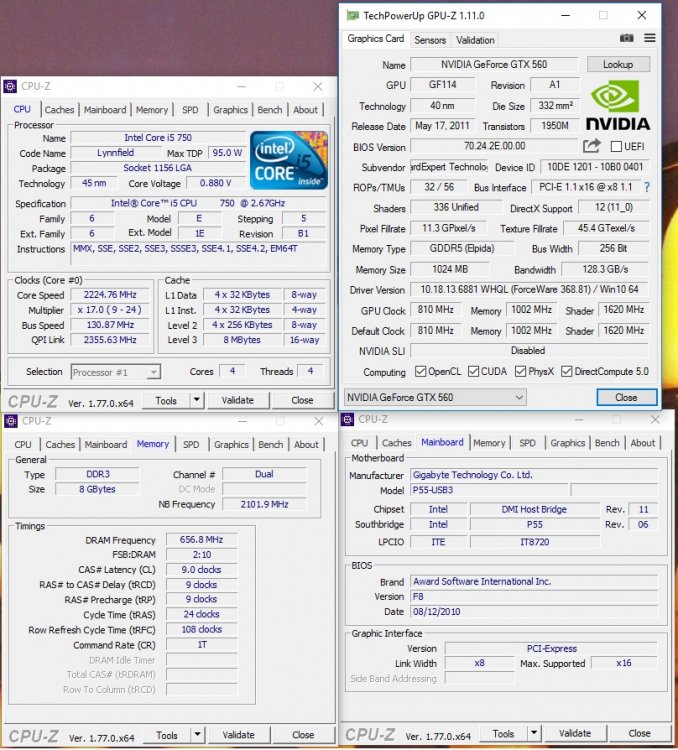Image resolution: width=678 pixels, height=750 pixels.
Task: Open SPD tab in the CPU window
Action: (190, 110)
